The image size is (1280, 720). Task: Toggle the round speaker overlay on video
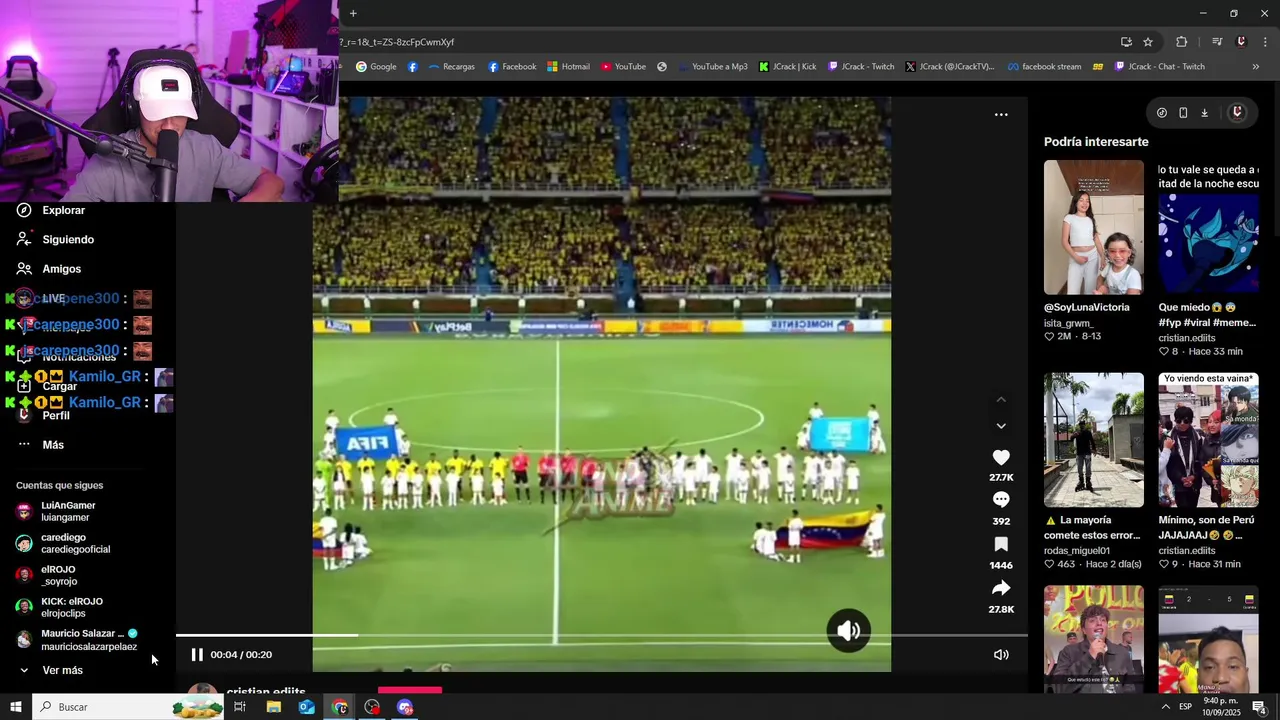pos(849,631)
